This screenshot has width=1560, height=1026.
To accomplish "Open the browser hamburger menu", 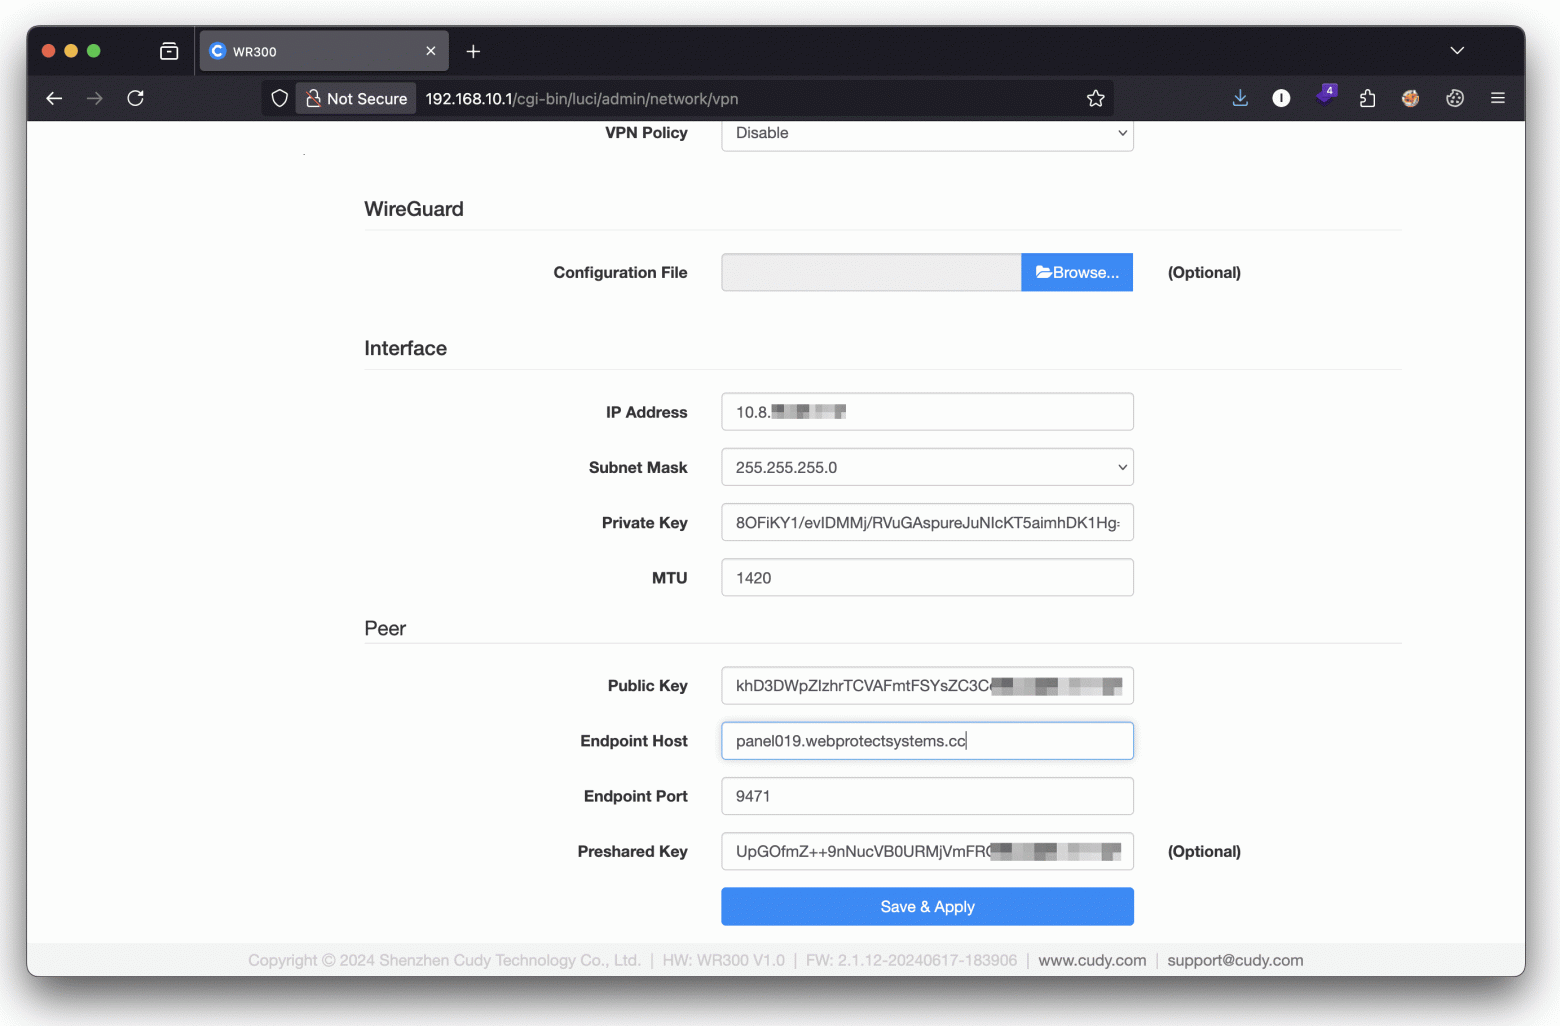I will [1497, 98].
